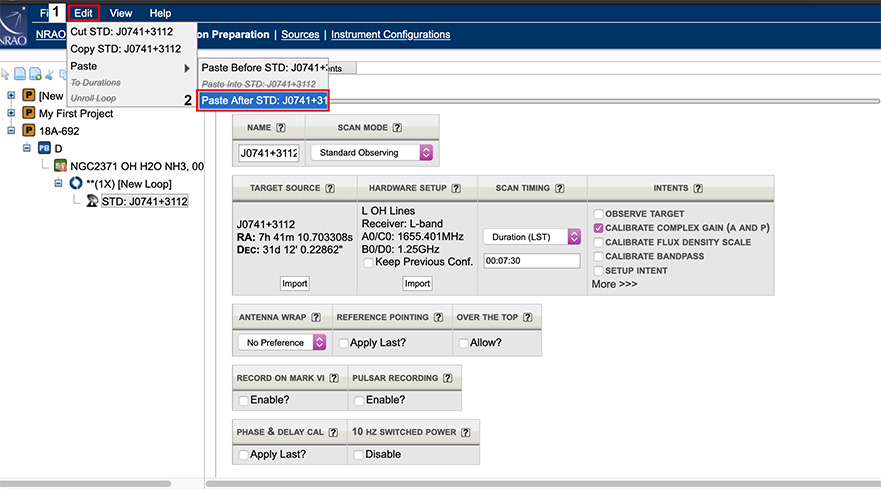Open the Instrument Configurations link

pyautogui.click(x=390, y=35)
